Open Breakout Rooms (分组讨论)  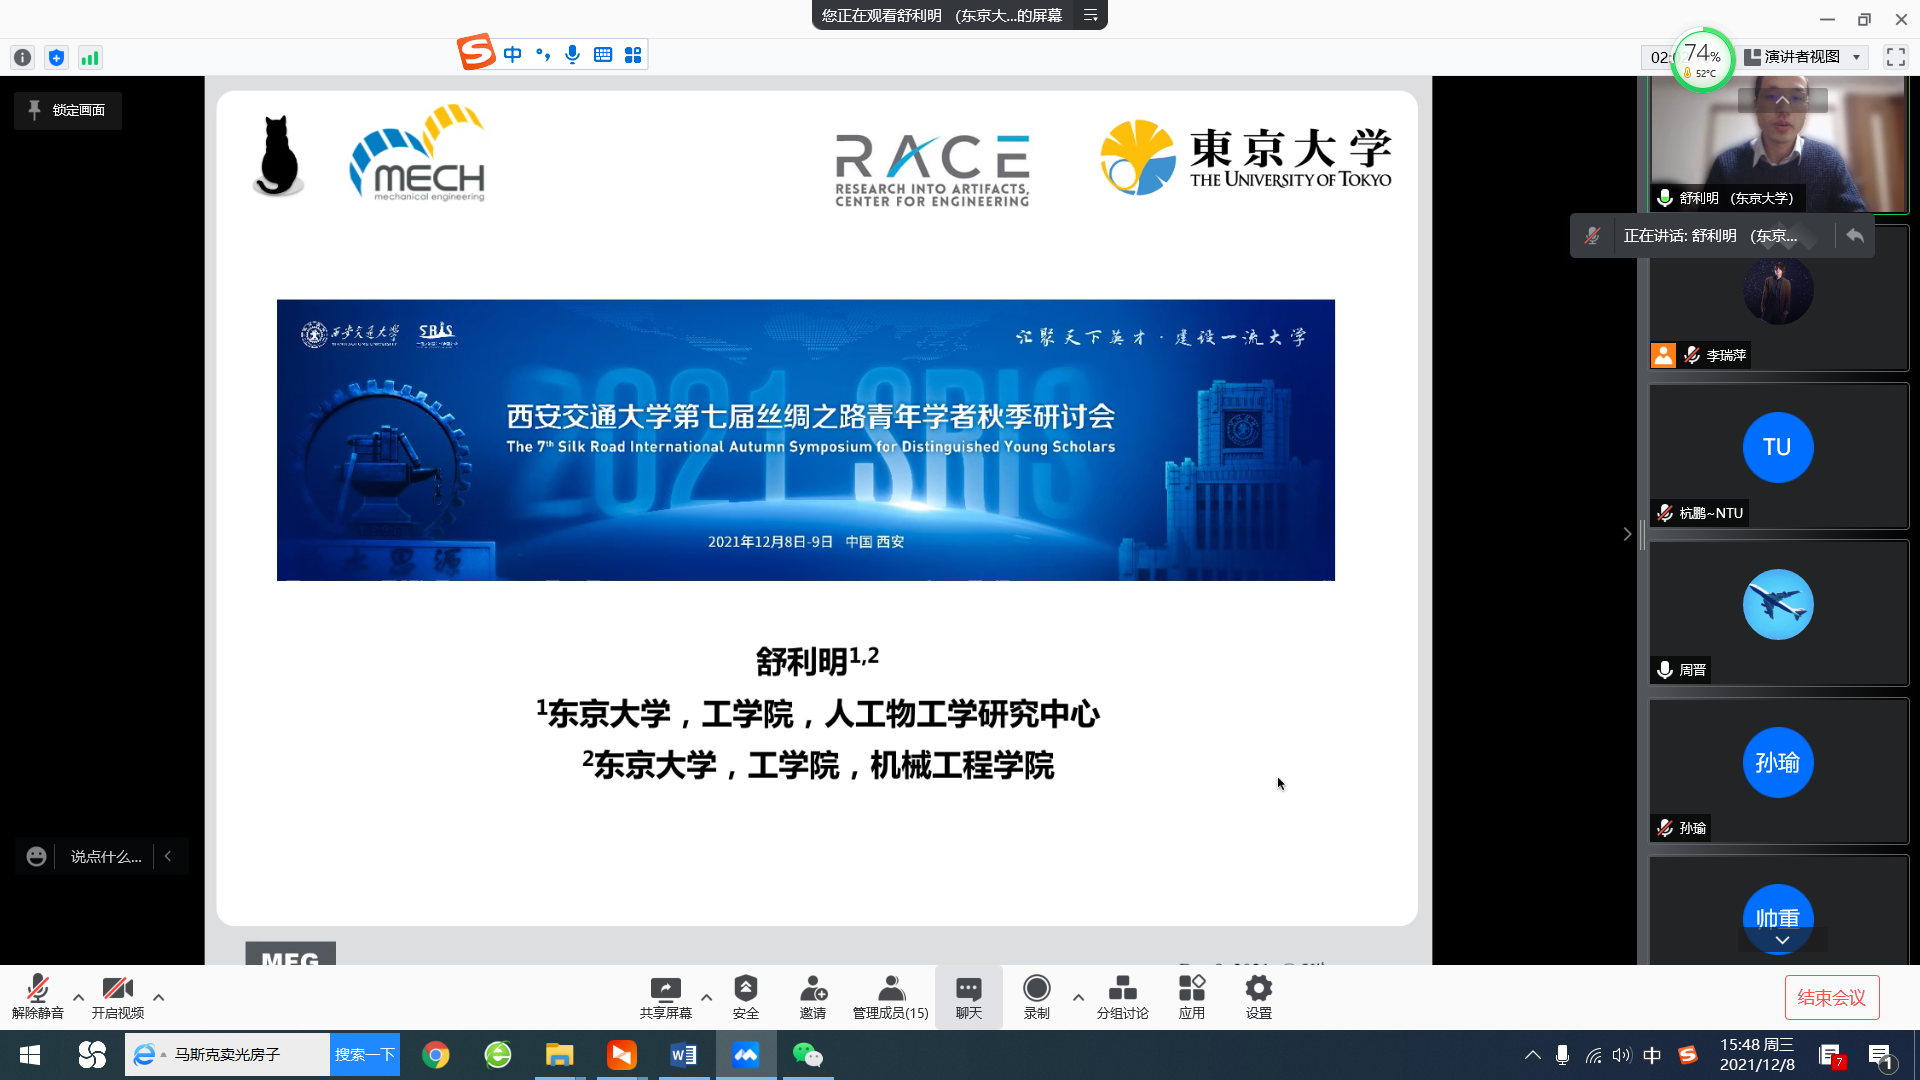[x=1122, y=989]
